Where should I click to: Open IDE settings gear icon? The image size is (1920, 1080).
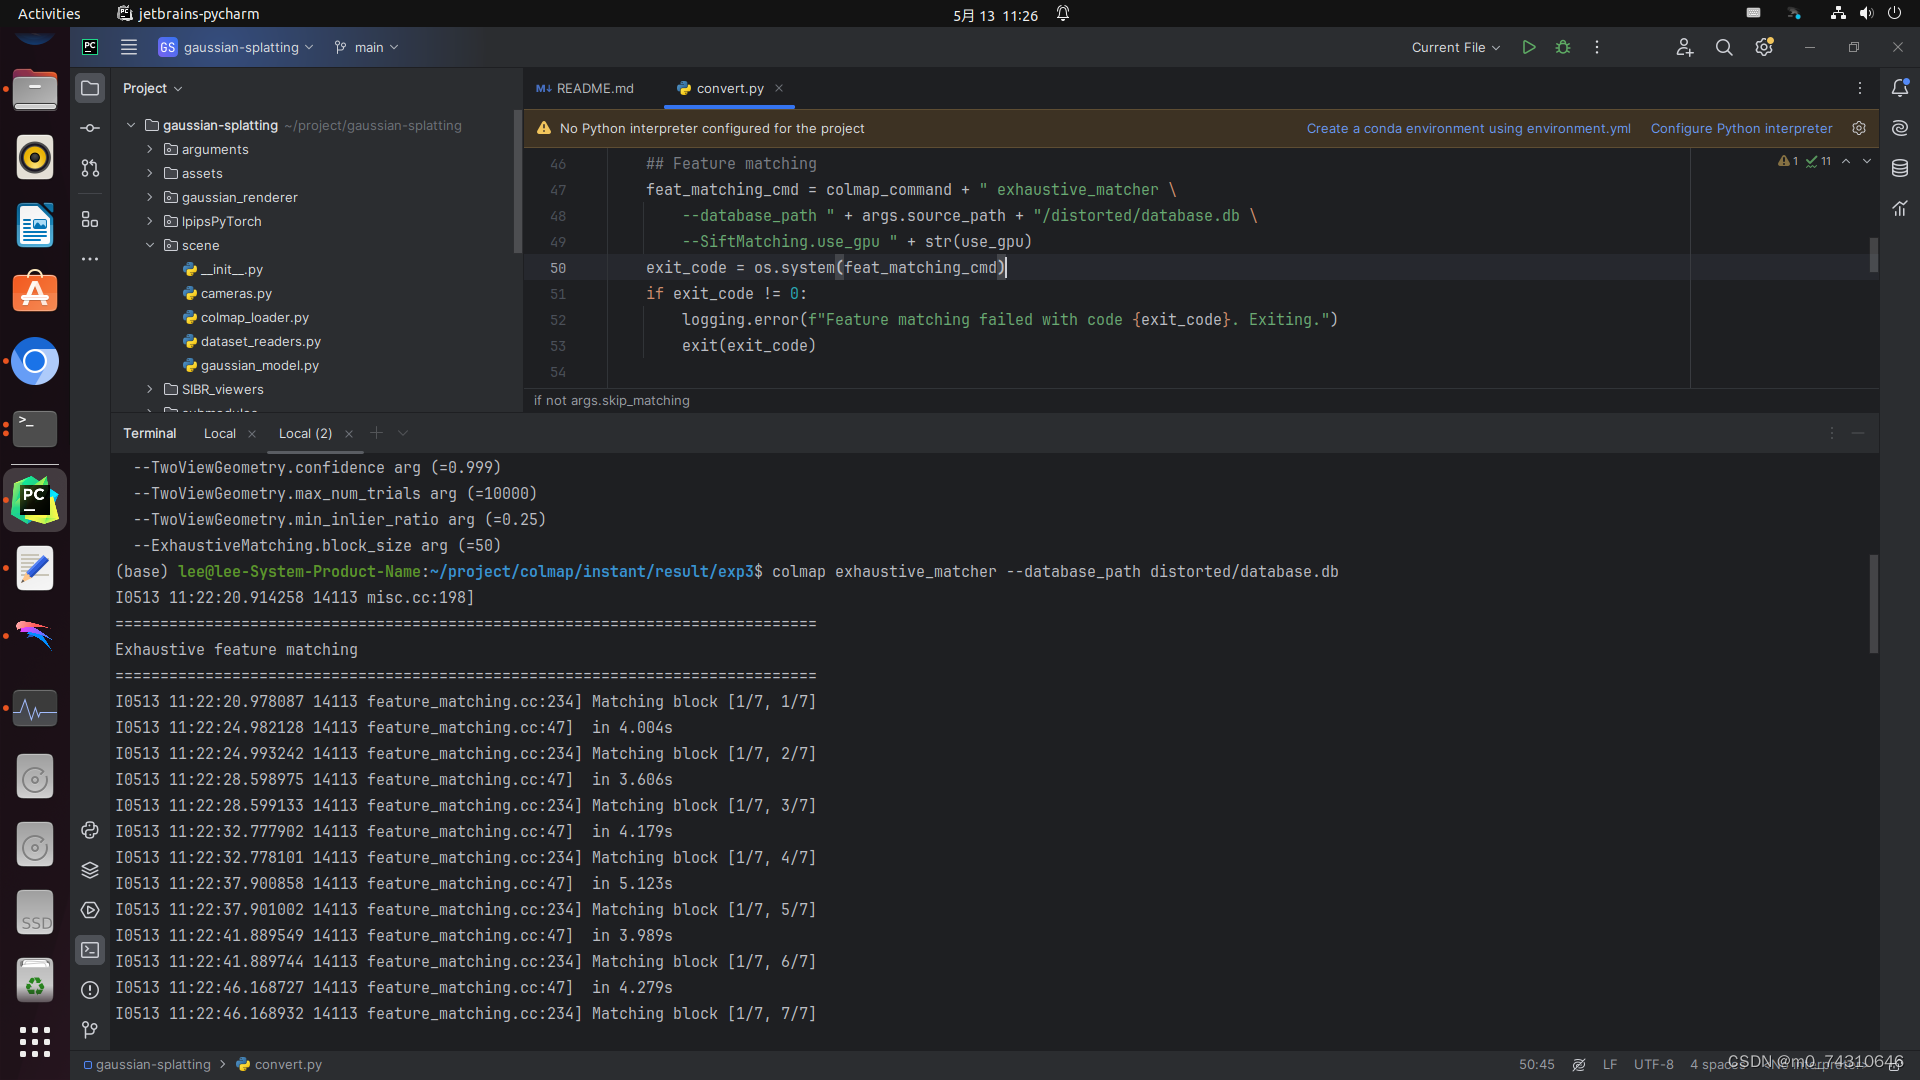tap(1763, 47)
